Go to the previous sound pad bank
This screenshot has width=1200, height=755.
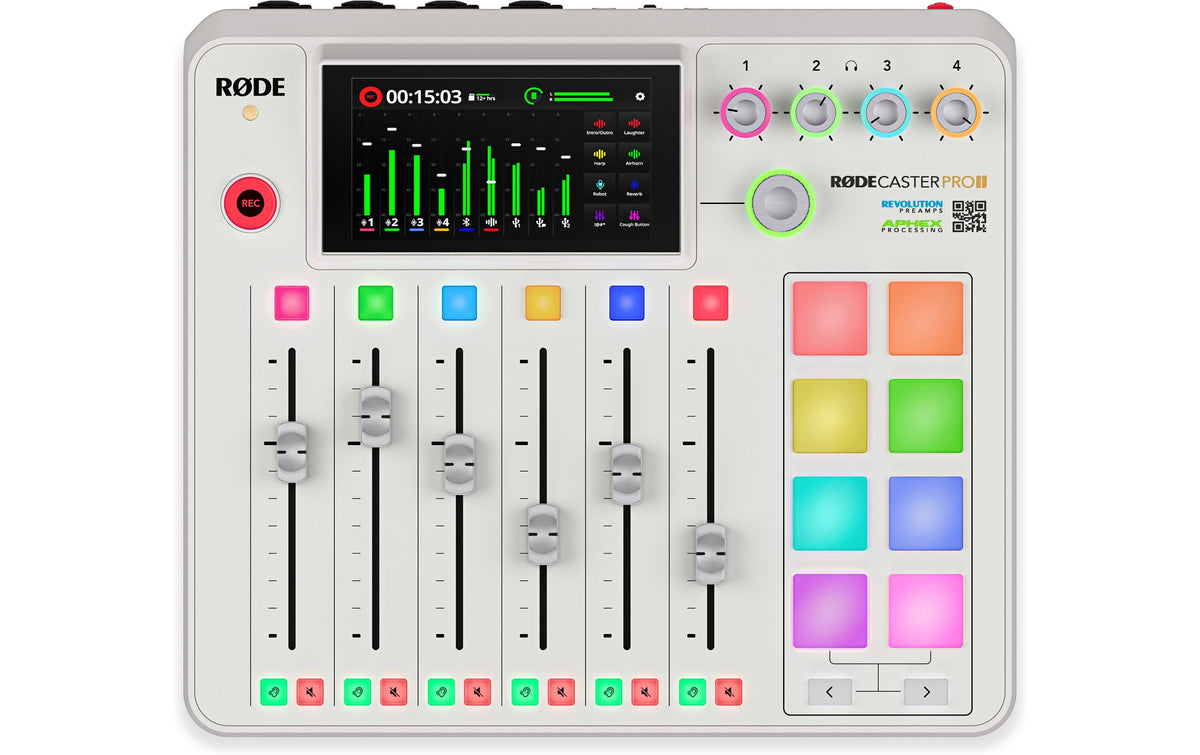coord(830,691)
